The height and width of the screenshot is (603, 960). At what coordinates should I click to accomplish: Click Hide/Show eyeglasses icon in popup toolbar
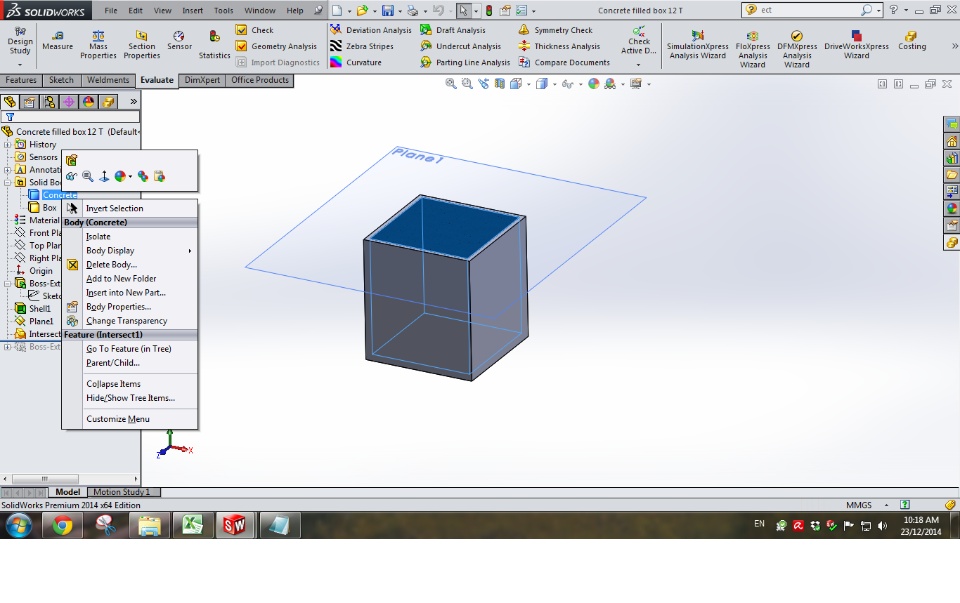pyautogui.click(x=71, y=176)
